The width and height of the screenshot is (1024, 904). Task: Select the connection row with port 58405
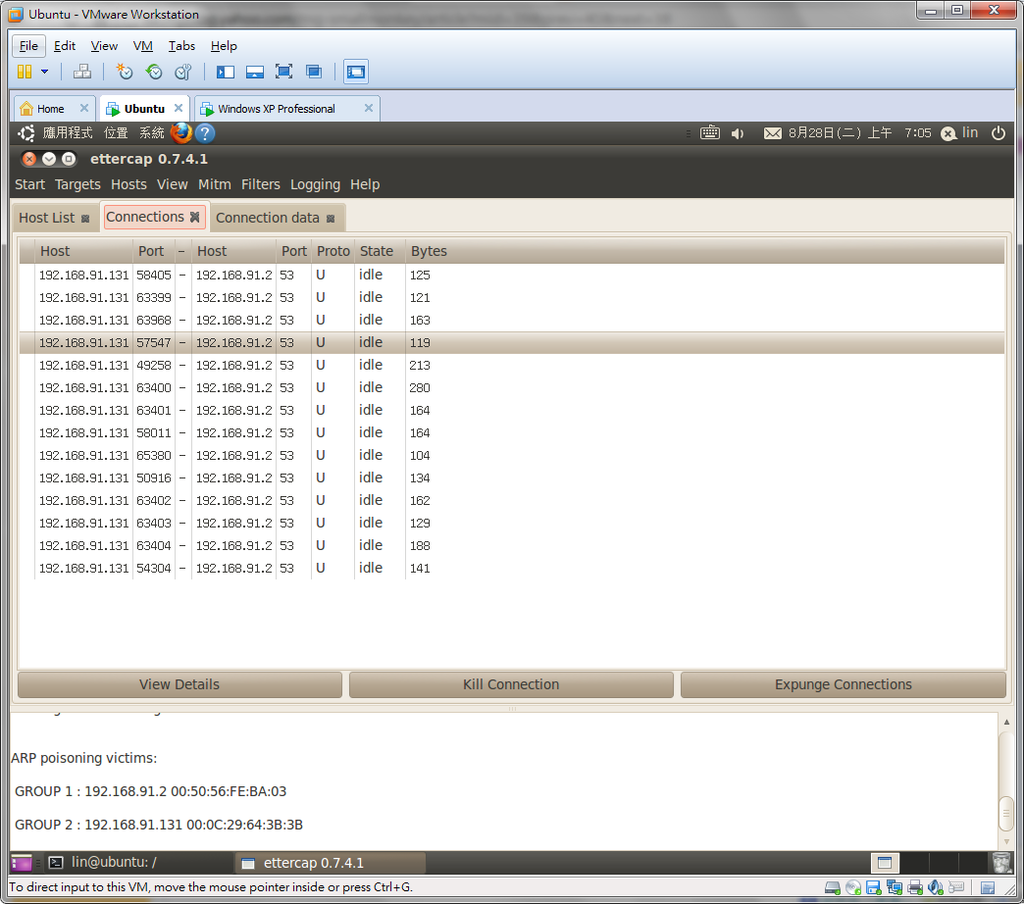click(512, 275)
